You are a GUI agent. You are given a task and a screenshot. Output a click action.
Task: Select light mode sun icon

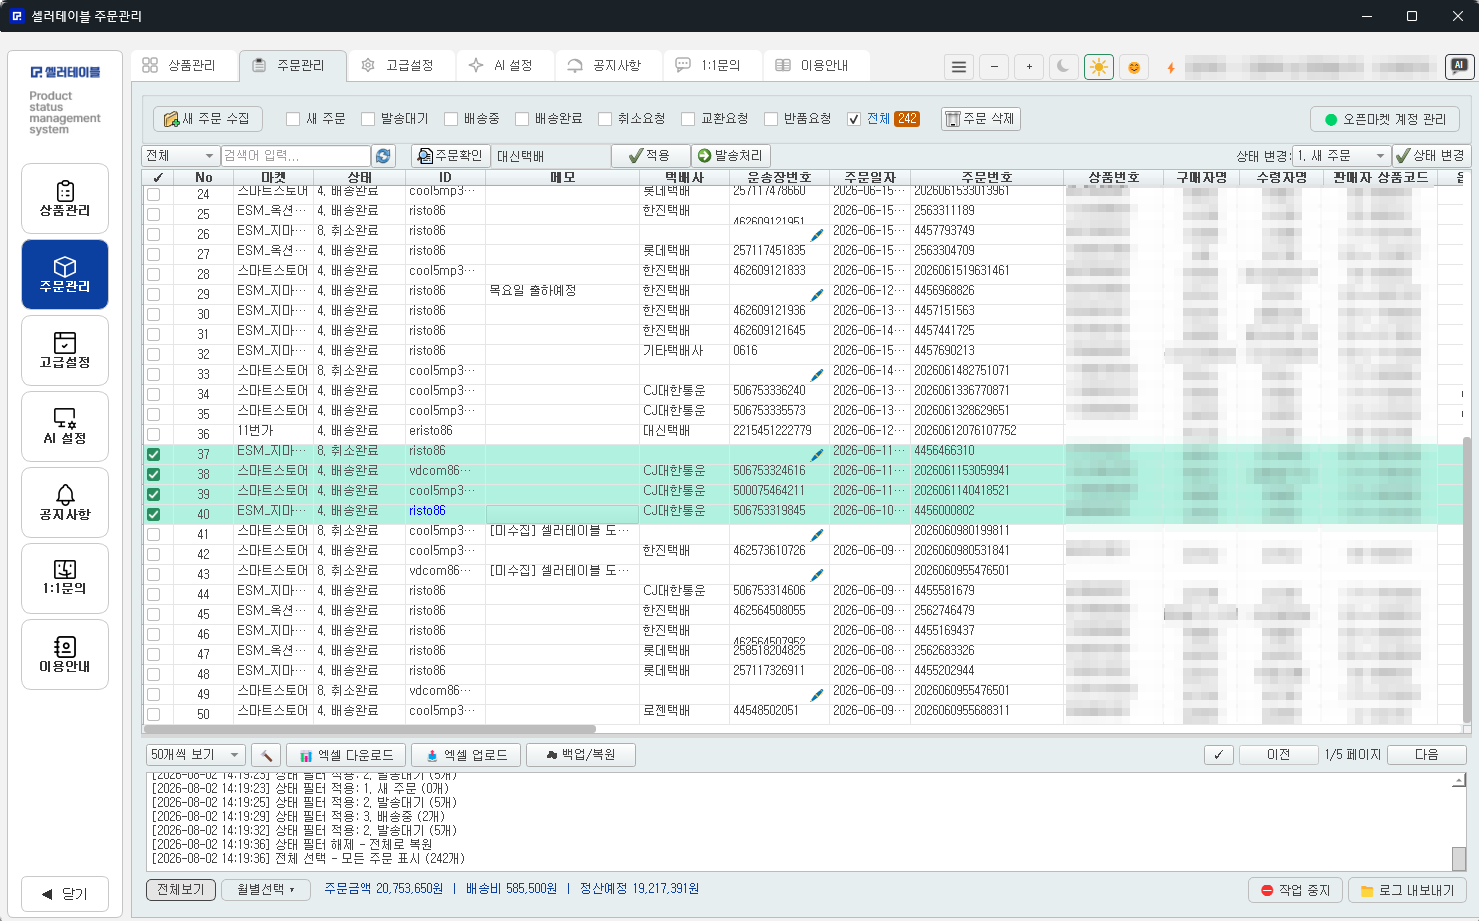point(1099,67)
